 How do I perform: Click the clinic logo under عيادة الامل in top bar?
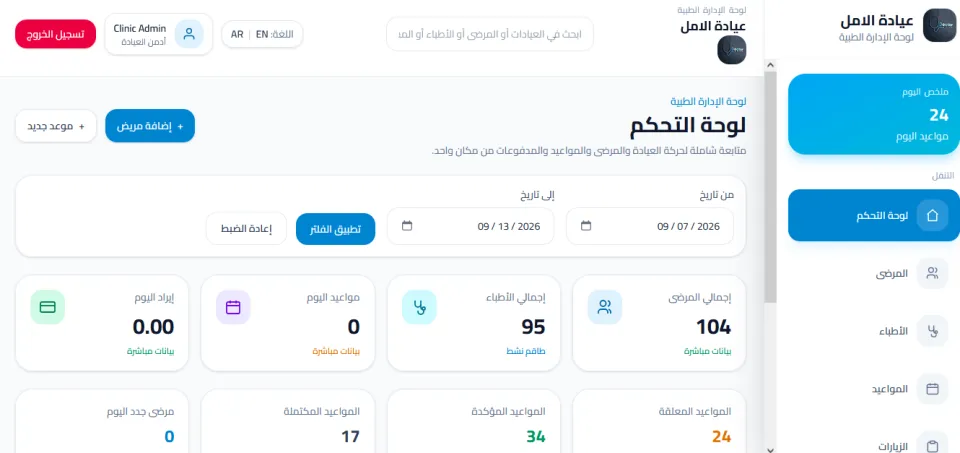(732, 50)
